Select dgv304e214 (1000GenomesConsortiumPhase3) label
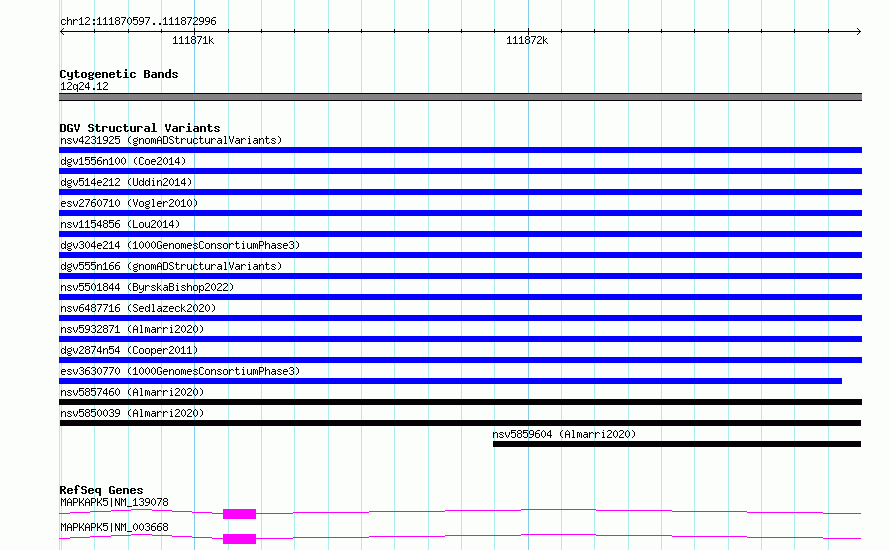 click(180, 245)
